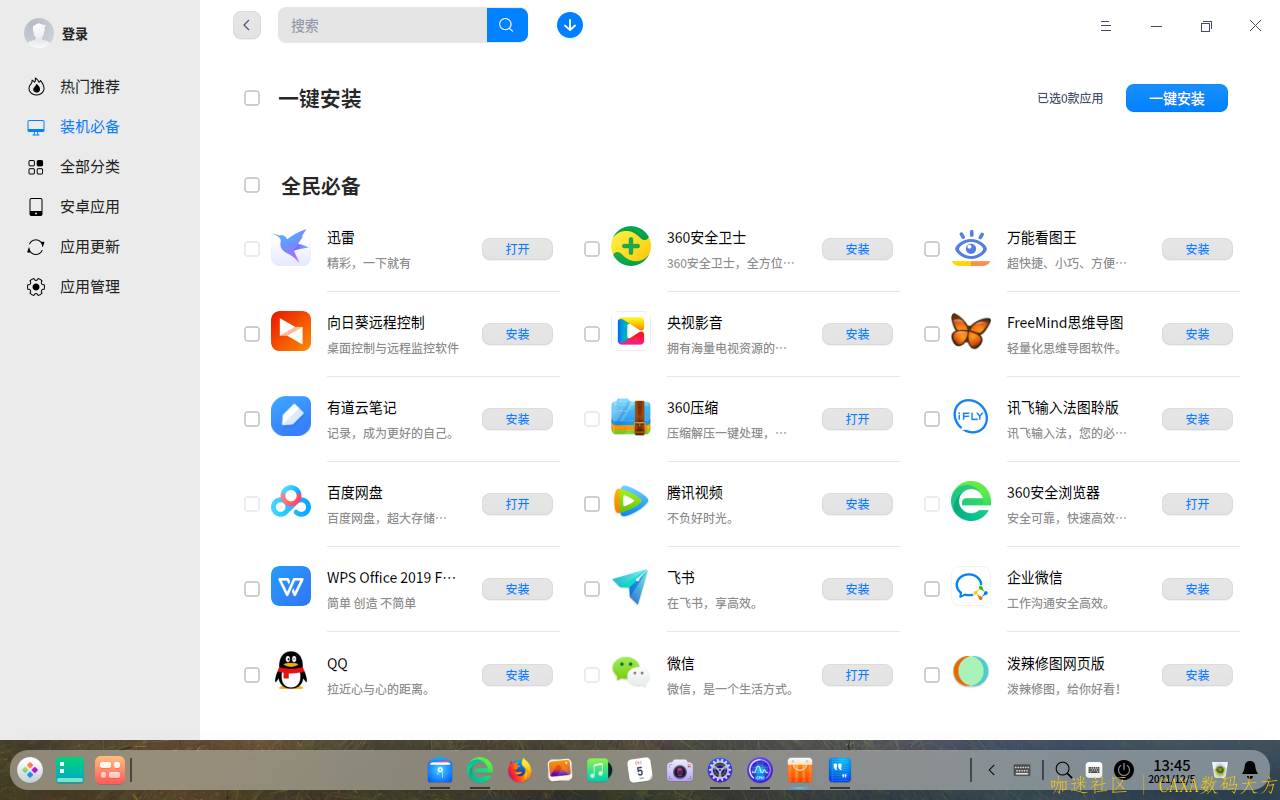
Task: Install 360安全卫士 with 安装 button
Action: pyautogui.click(x=857, y=249)
